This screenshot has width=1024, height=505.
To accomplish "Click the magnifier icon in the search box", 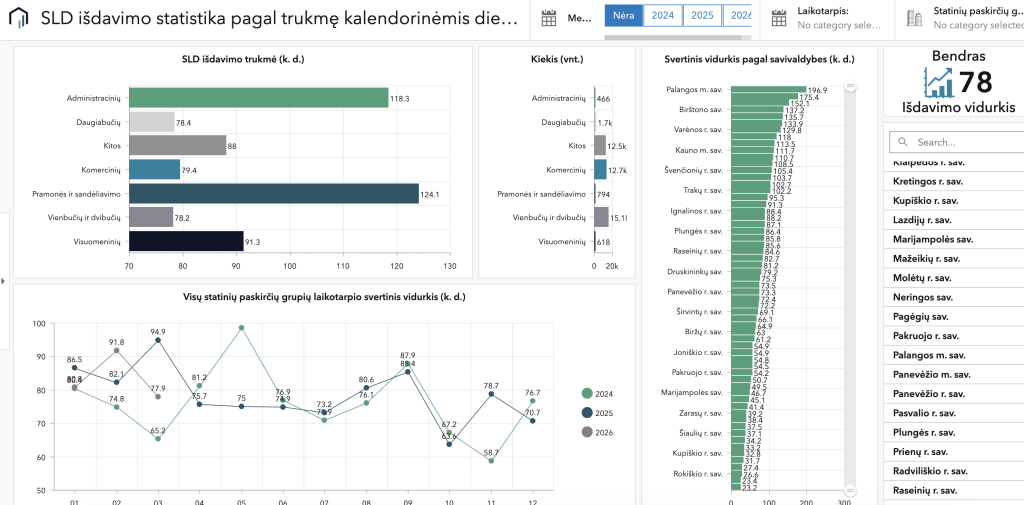I will click(x=903, y=143).
